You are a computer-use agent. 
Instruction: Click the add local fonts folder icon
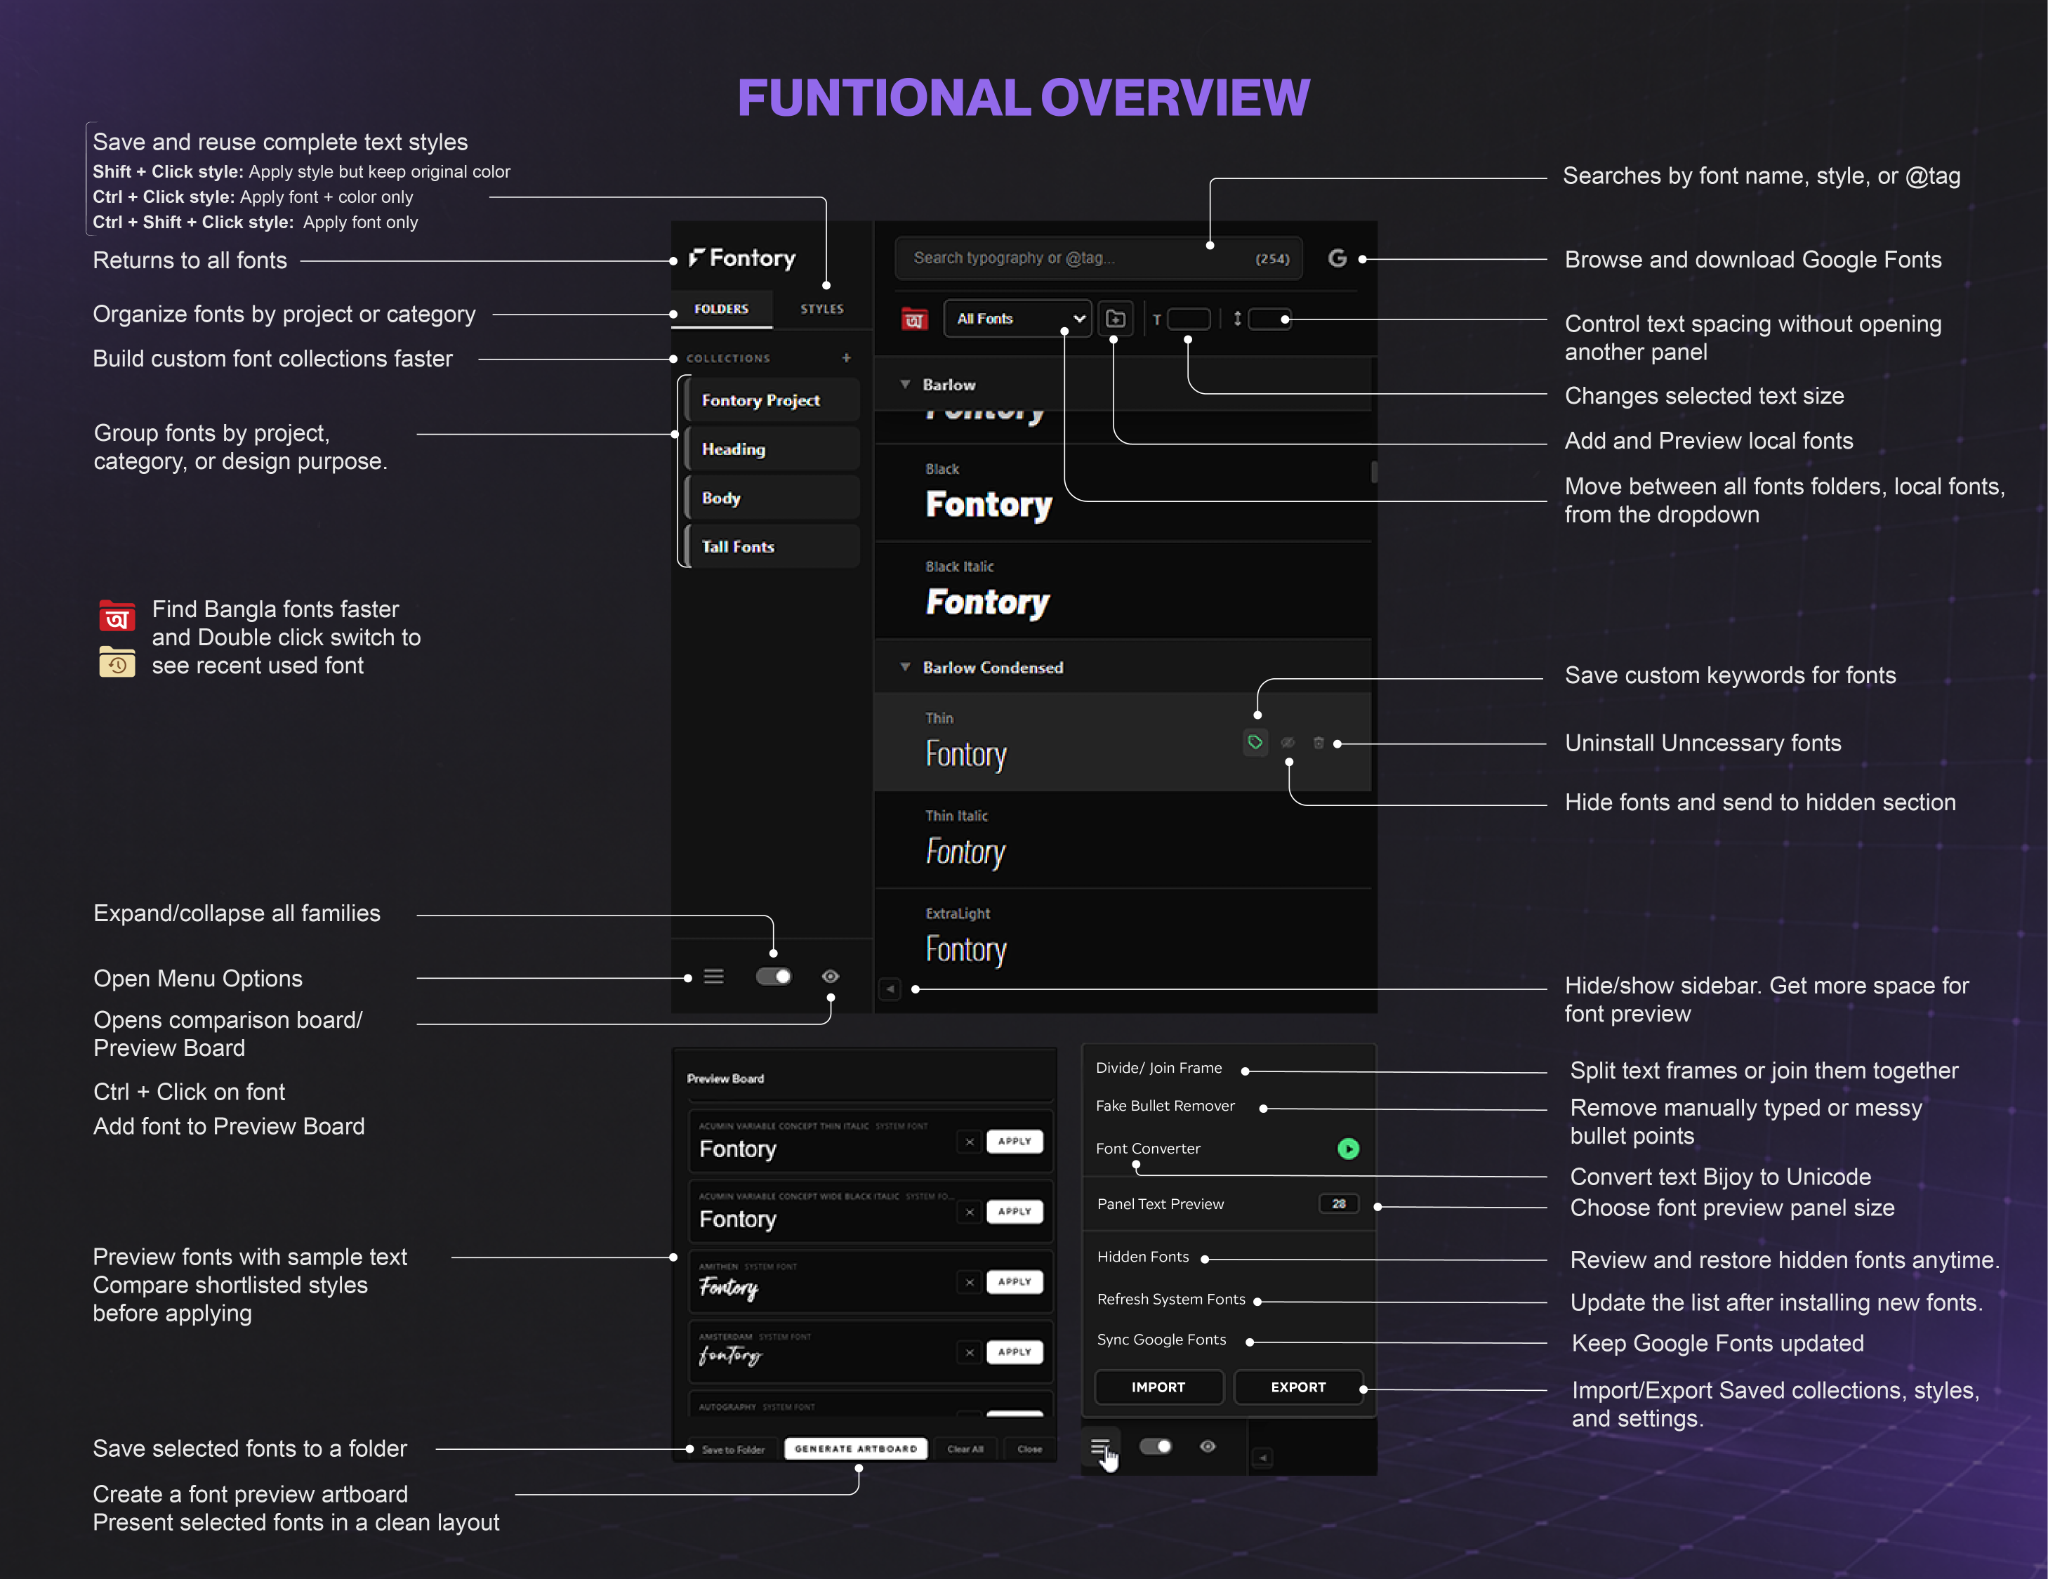(1115, 319)
